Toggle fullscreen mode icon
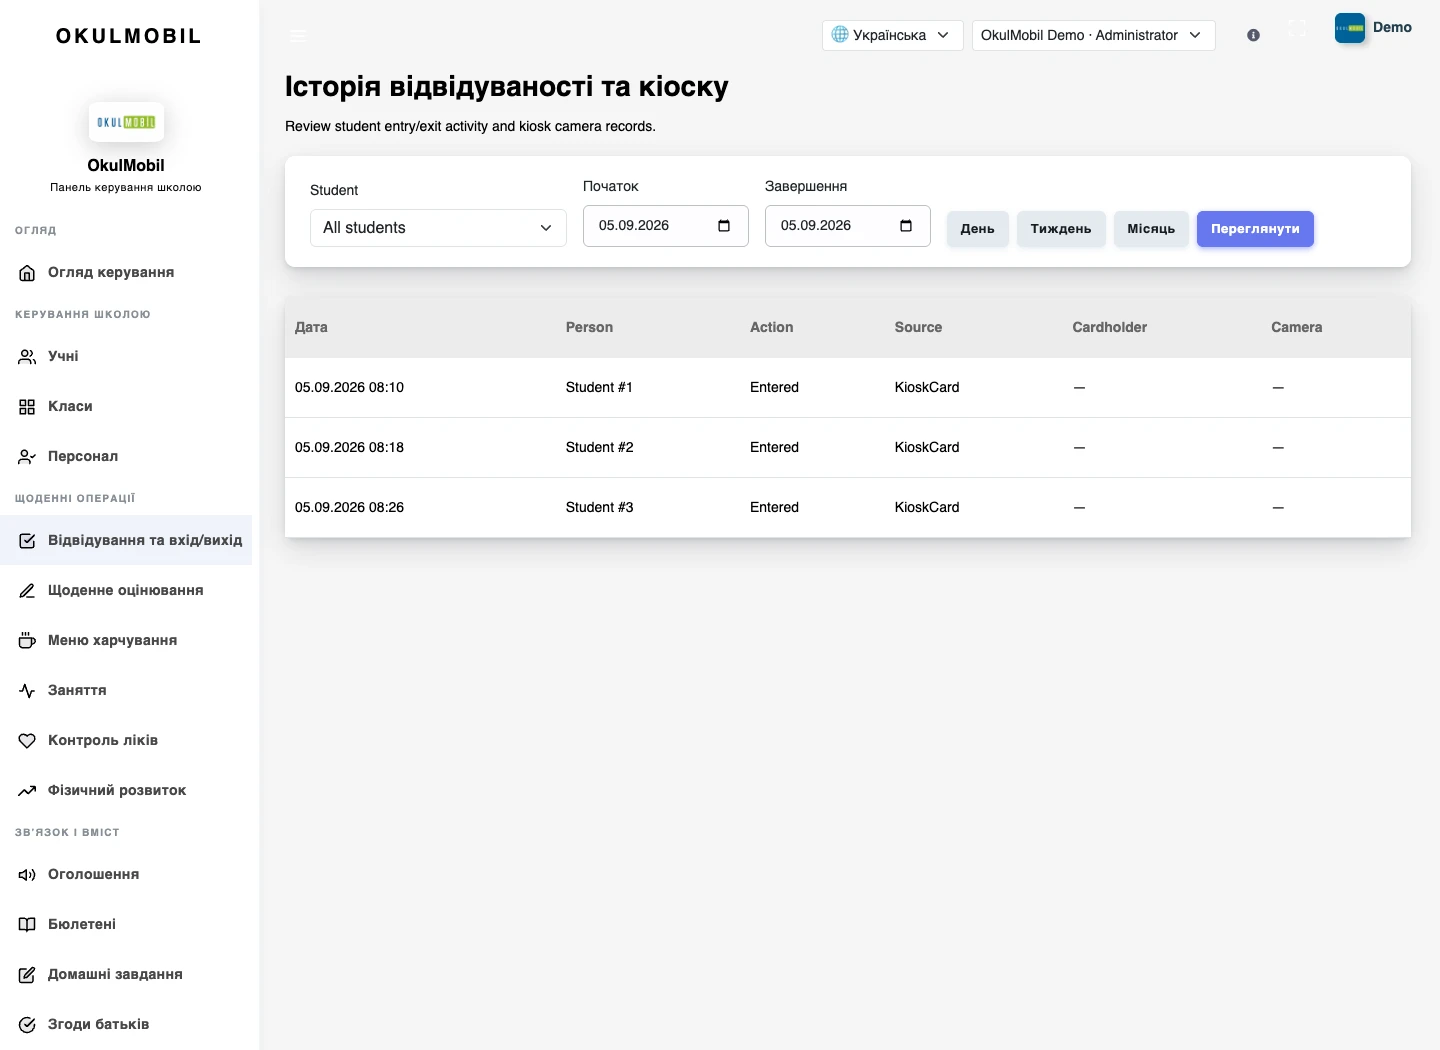This screenshot has height=1050, width=1440. point(1297,29)
